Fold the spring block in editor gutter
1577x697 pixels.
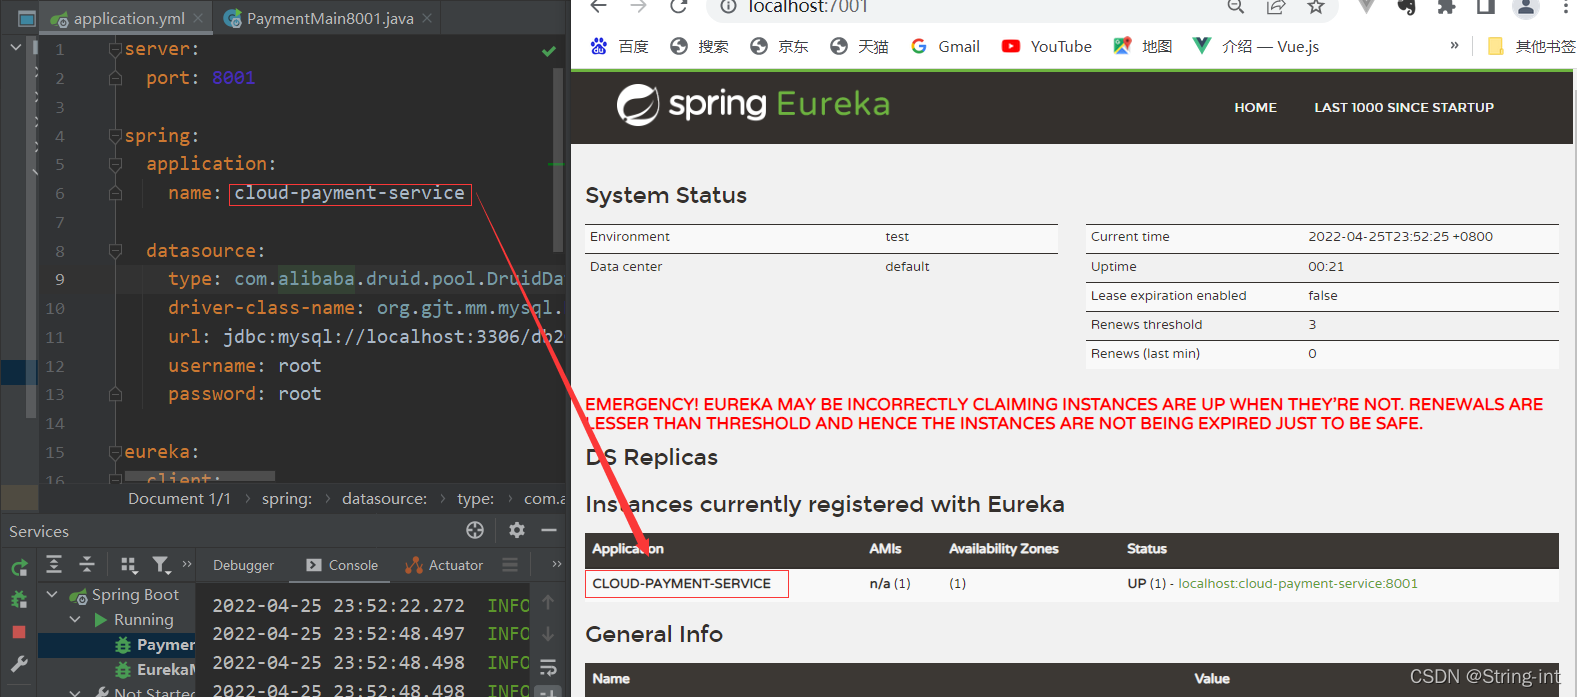pos(115,136)
